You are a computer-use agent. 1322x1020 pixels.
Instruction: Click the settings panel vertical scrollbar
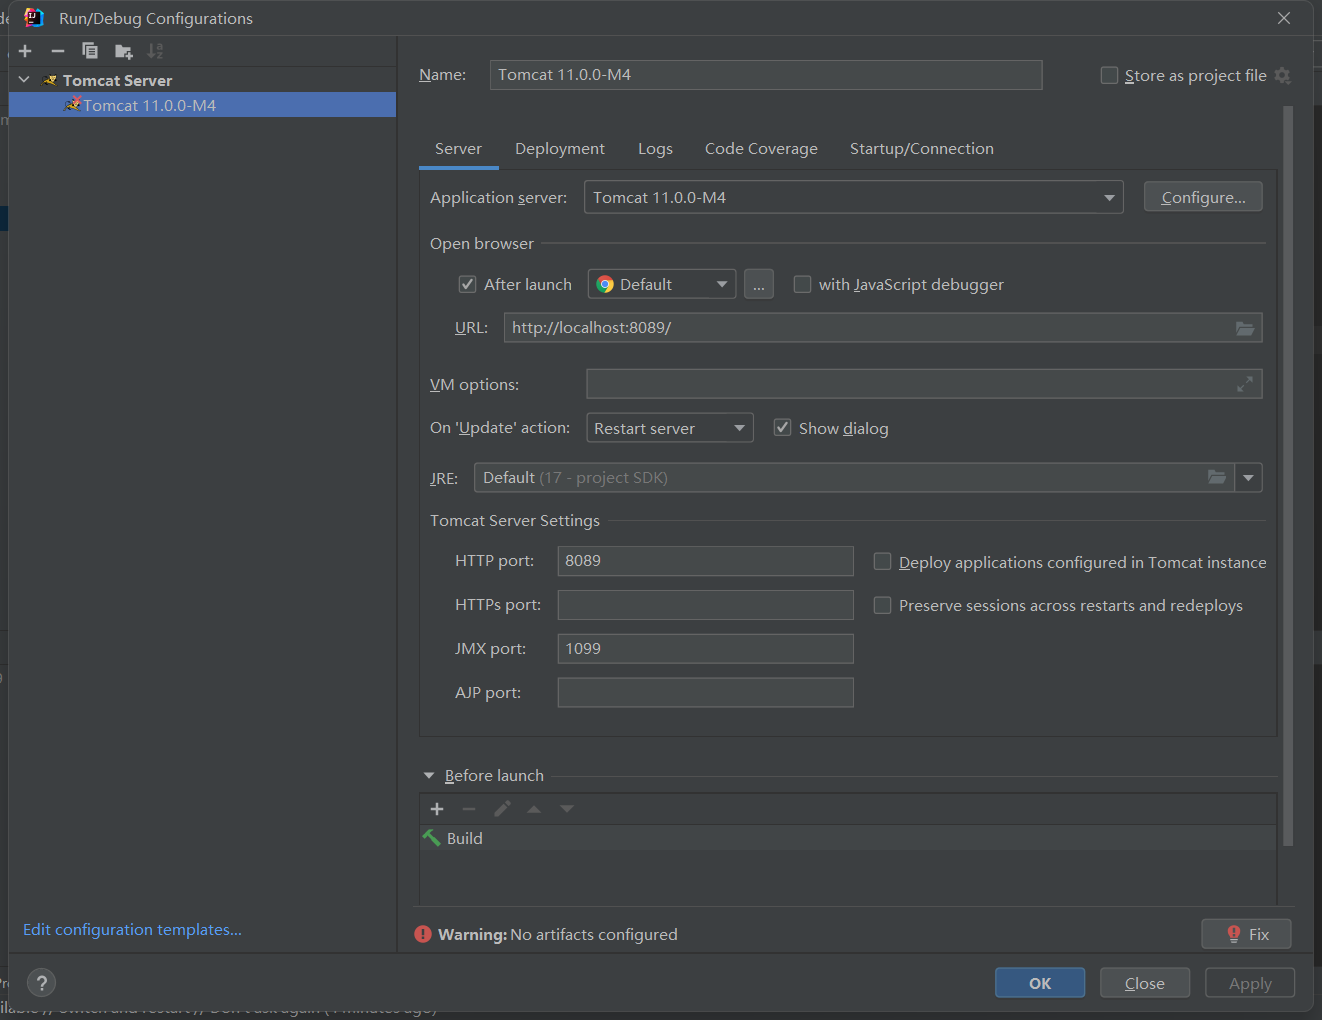(x=1288, y=476)
